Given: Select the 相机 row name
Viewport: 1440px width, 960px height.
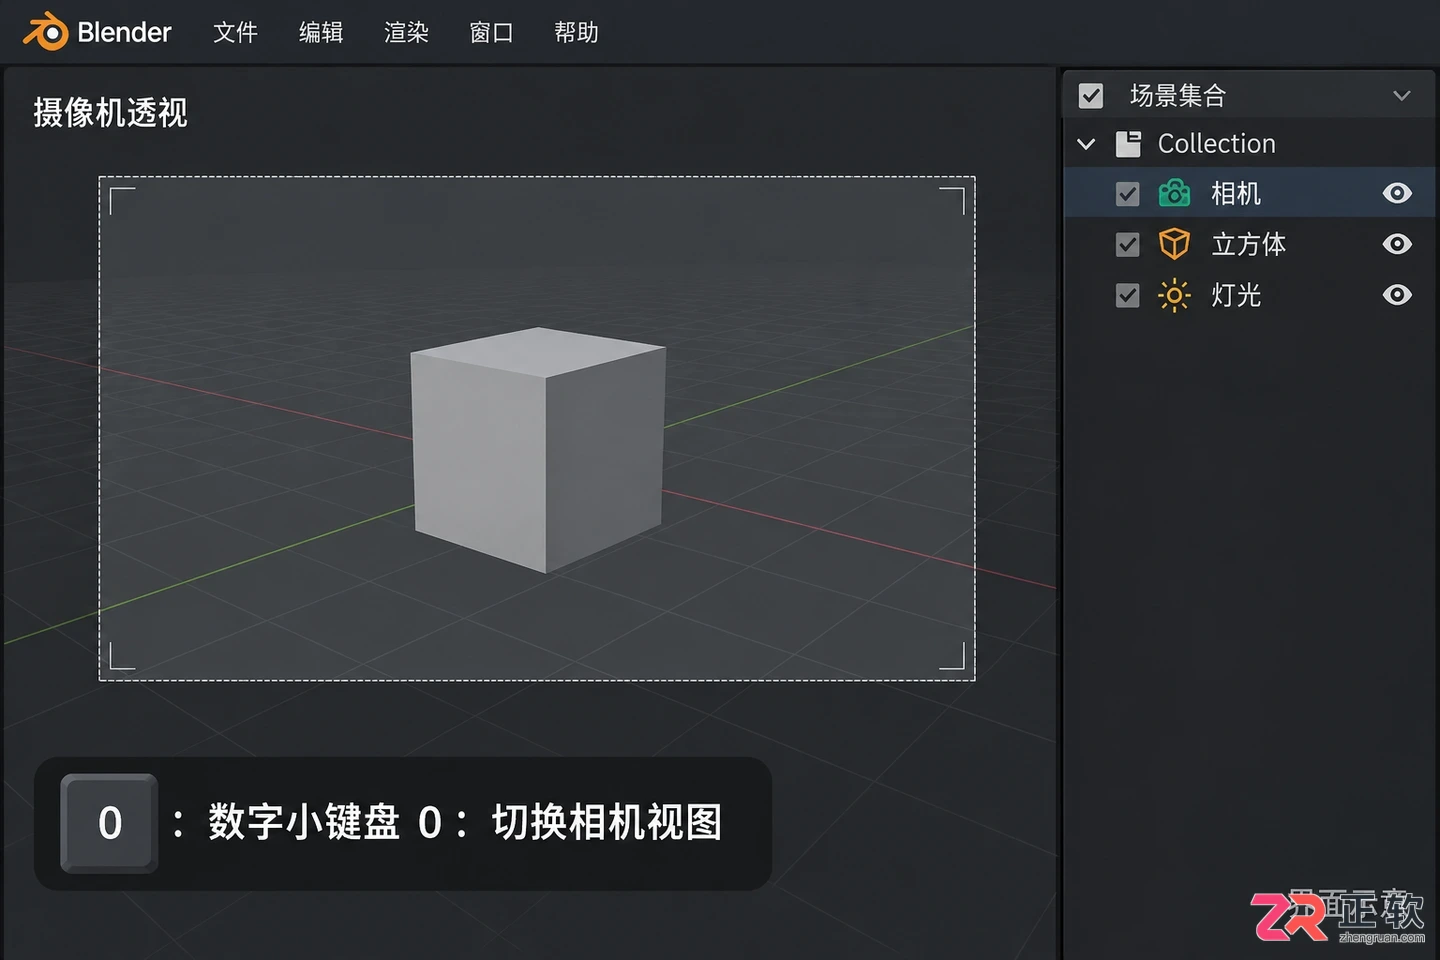Looking at the screenshot, I should coord(1236,193).
